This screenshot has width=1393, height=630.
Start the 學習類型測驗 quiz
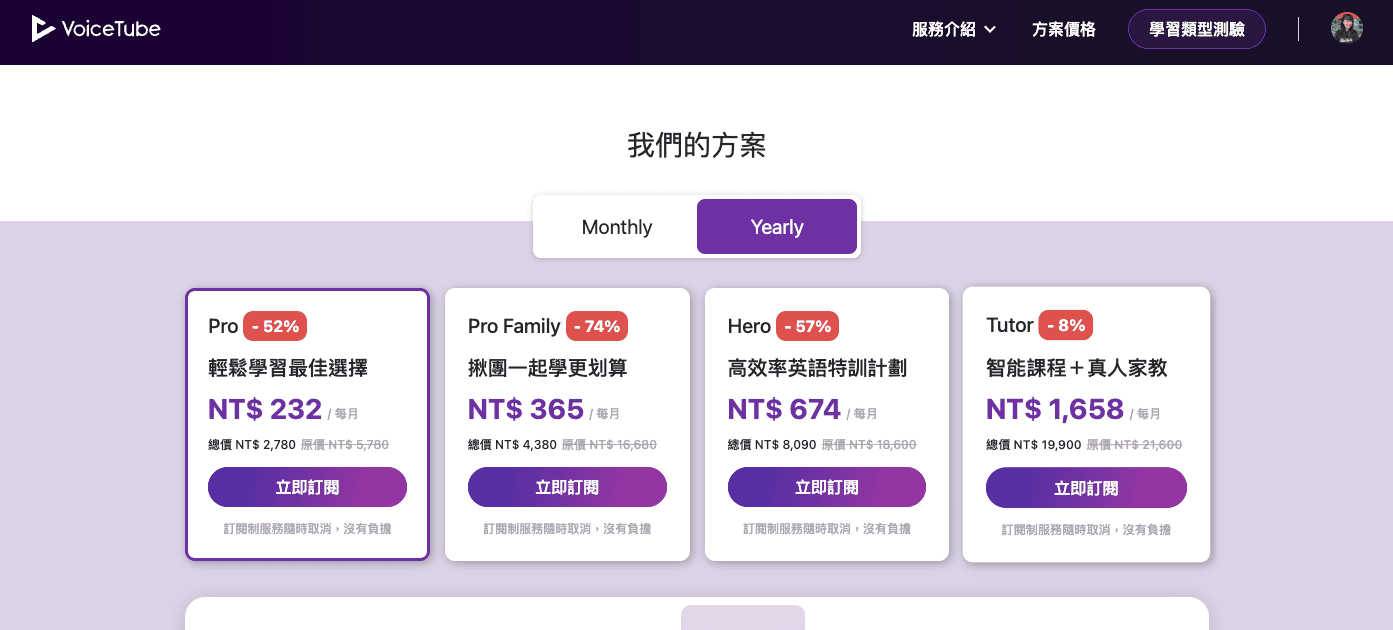[1197, 29]
